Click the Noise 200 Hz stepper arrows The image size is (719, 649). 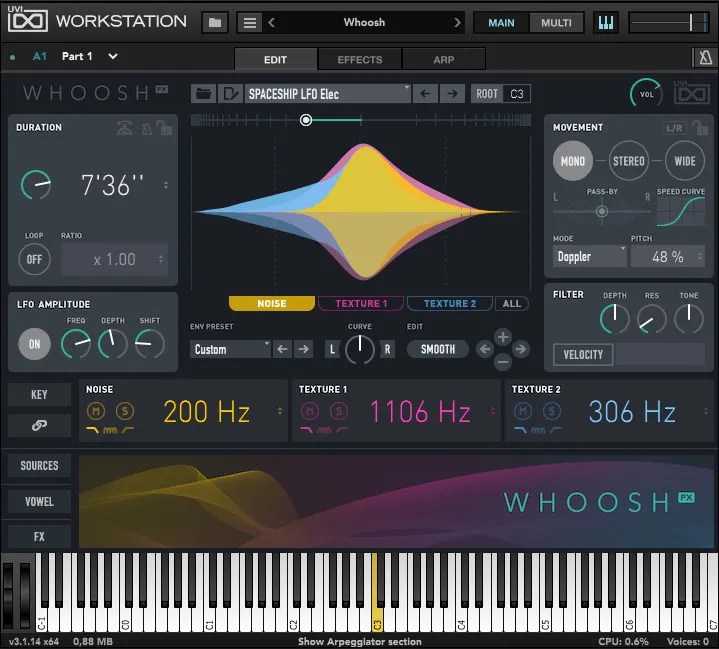coord(280,411)
